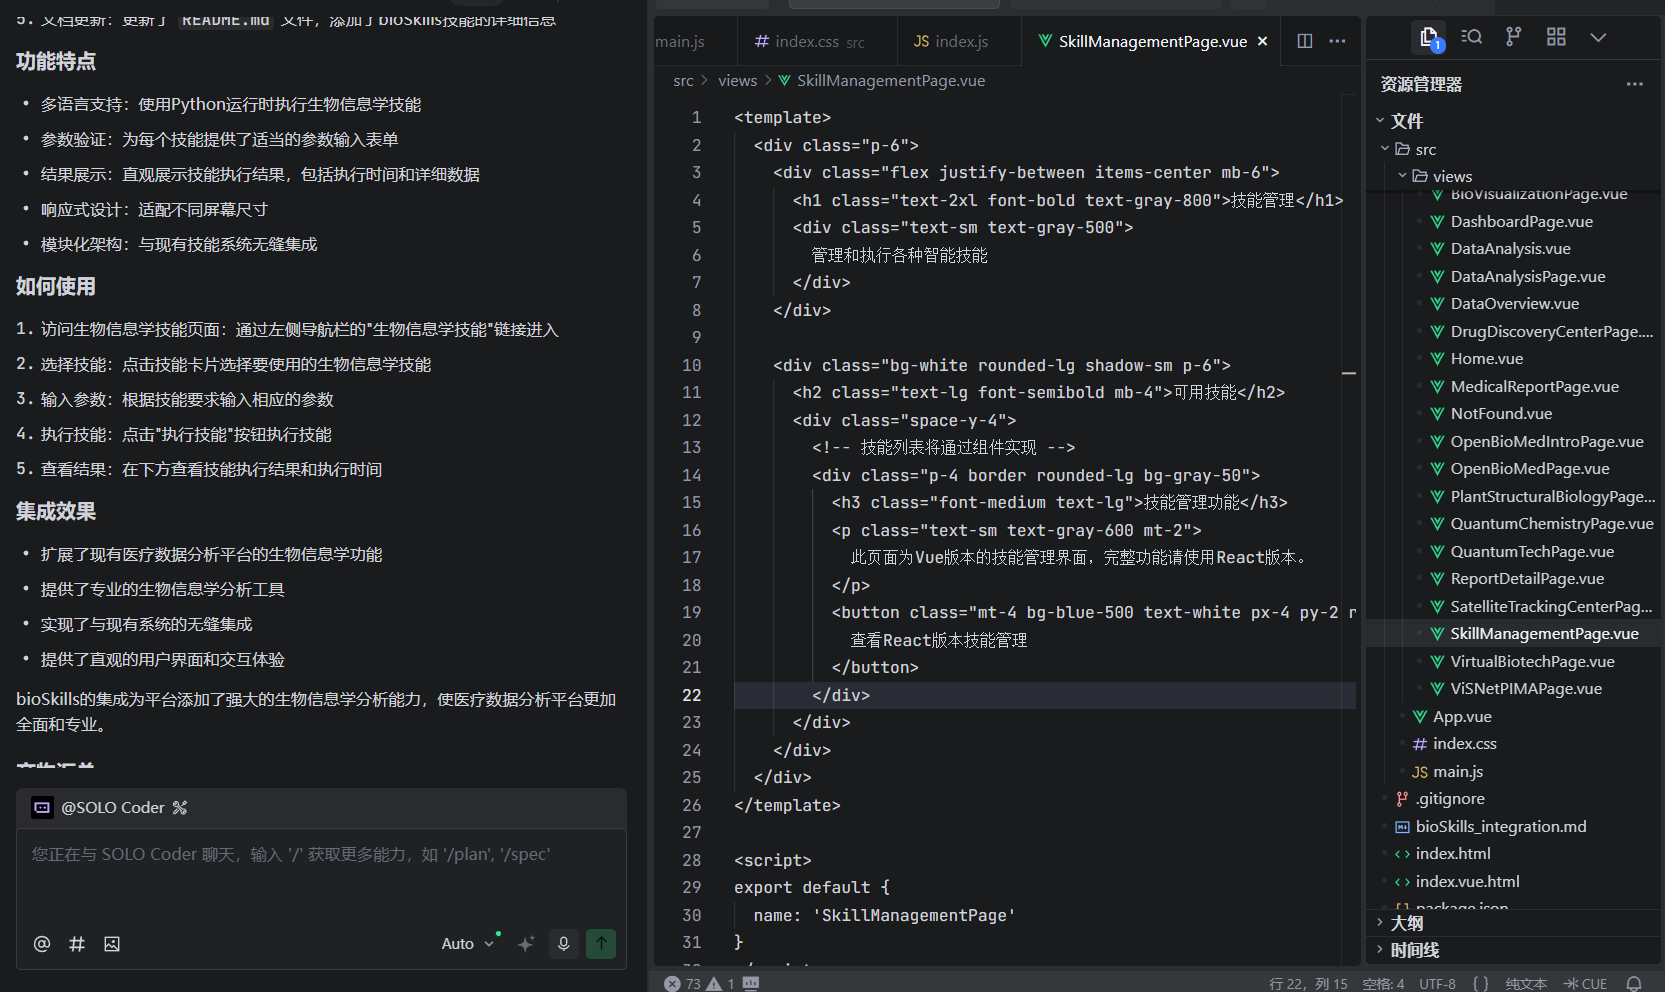Open SatelliteTrackingCenterPage file
This screenshot has width=1665, height=992.
coord(1551,606)
